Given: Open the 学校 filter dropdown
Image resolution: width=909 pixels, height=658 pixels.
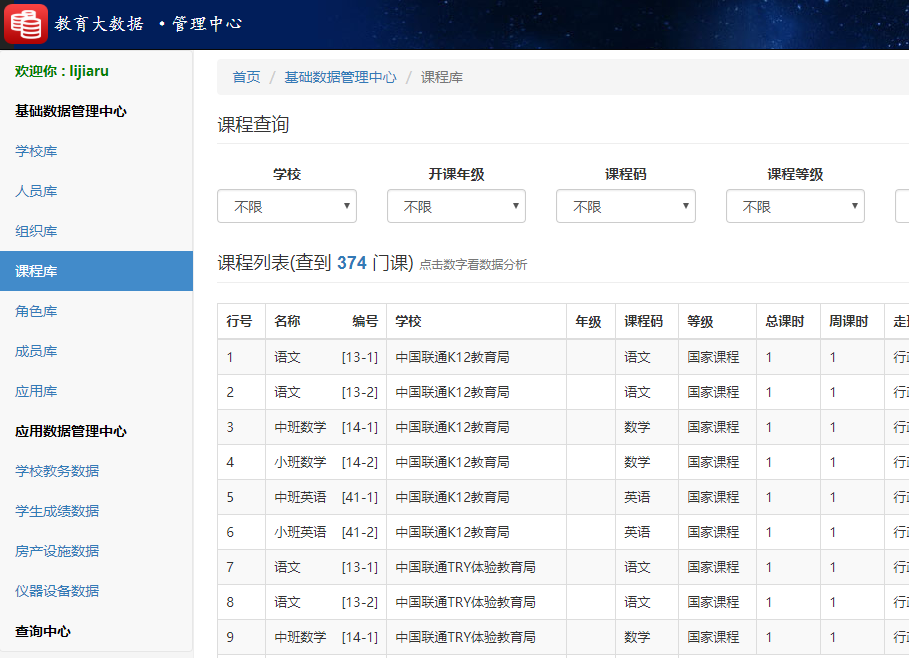Looking at the screenshot, I should pyautogui.click(x=286, y=206).
